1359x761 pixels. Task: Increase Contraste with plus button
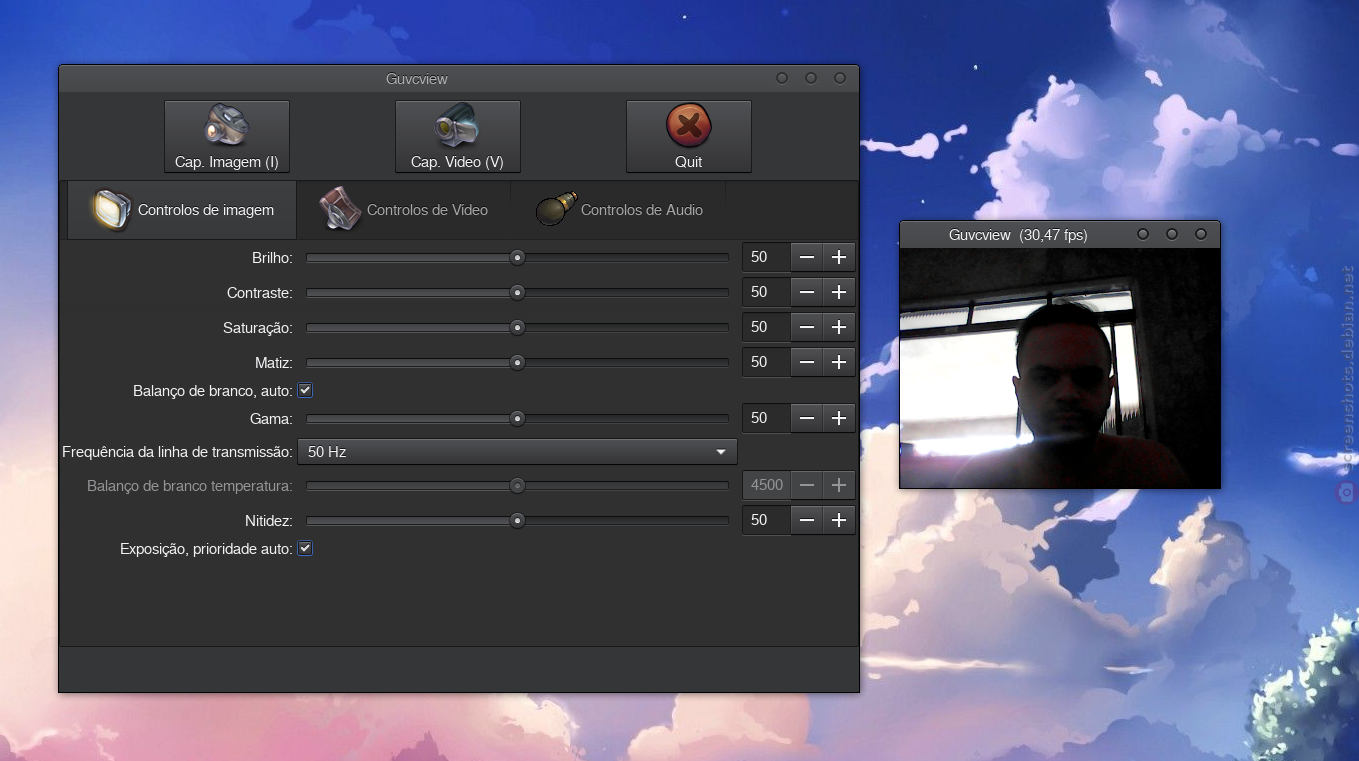(x=839, y=292)
